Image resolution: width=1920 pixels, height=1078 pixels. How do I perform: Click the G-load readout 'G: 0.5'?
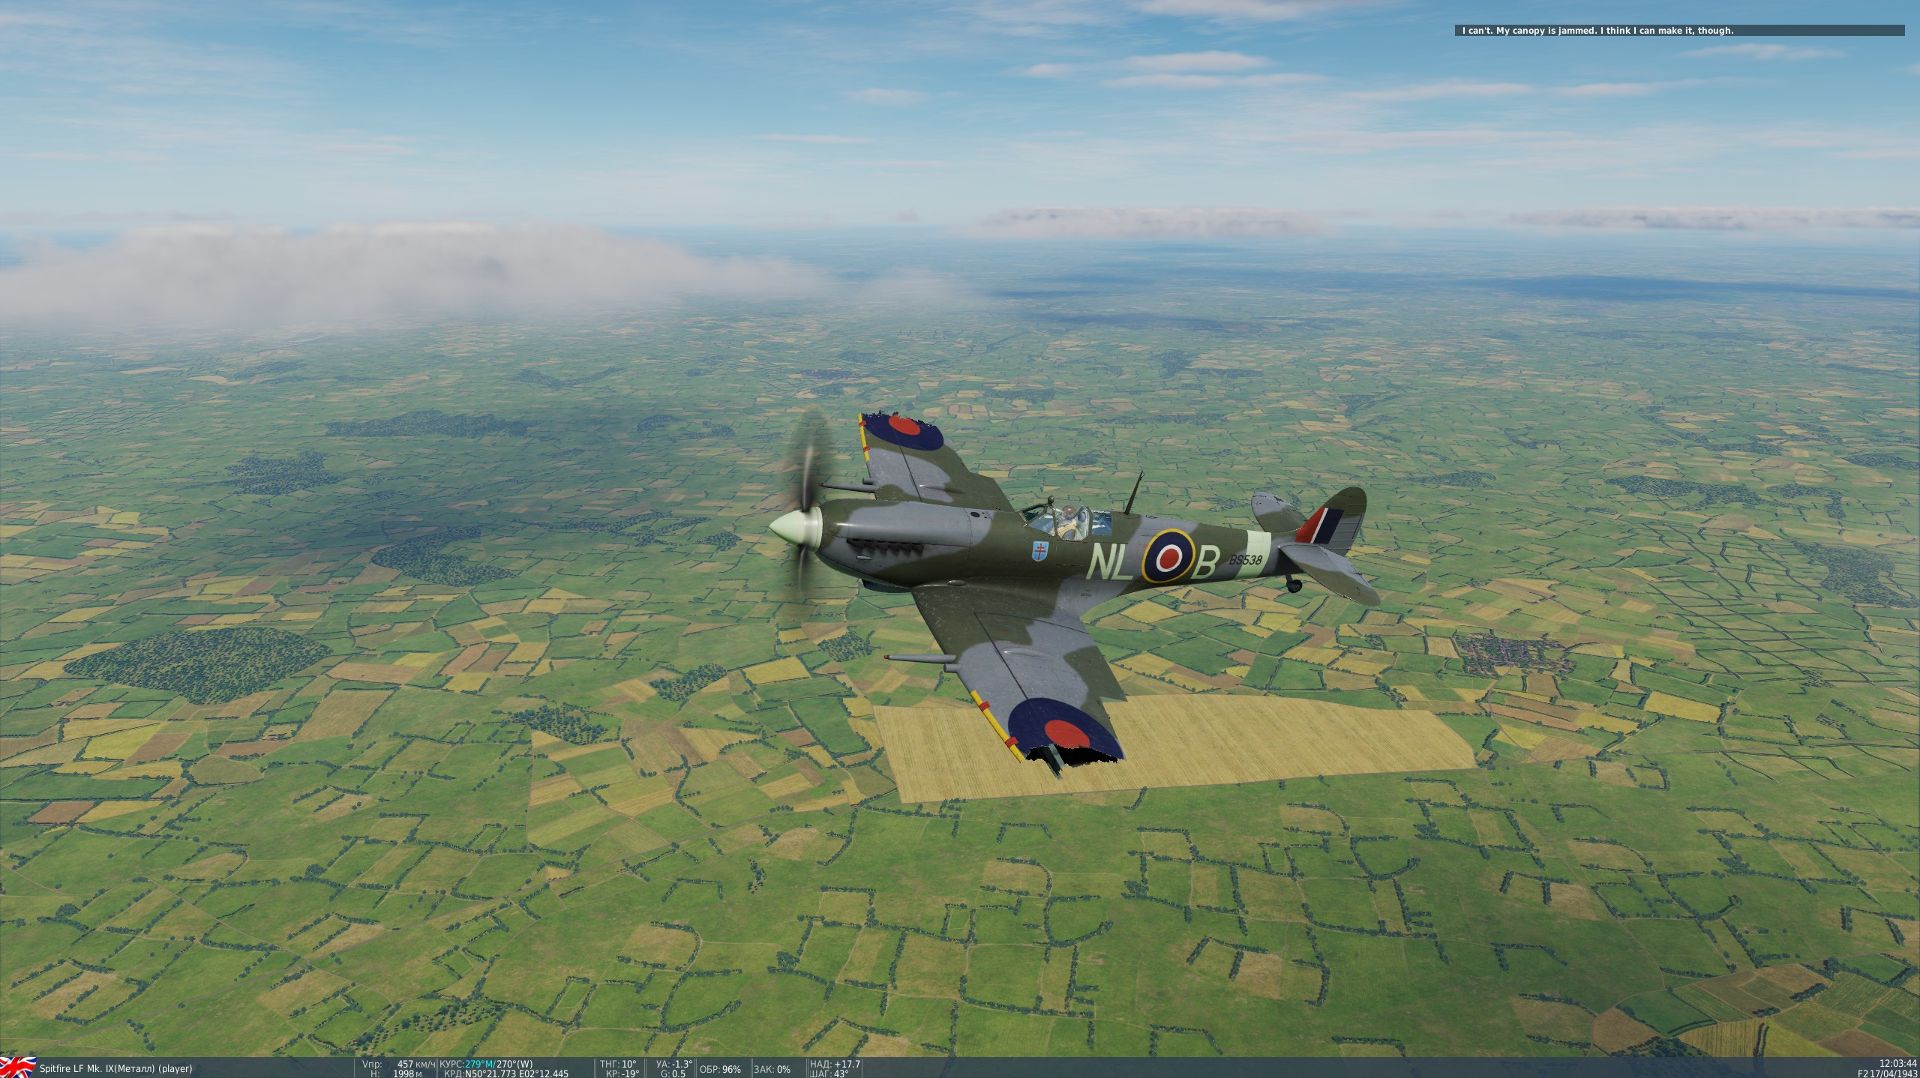(x=673, y=1073)
